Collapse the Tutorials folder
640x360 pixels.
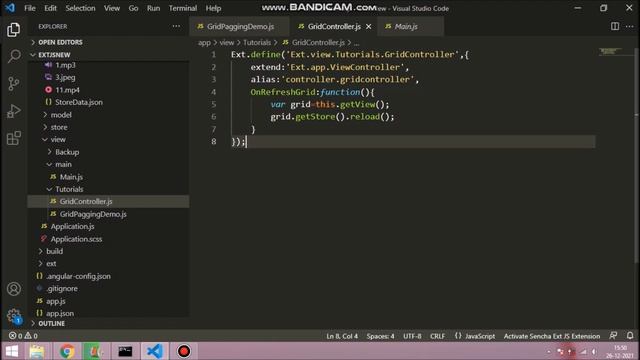[69, 189]
